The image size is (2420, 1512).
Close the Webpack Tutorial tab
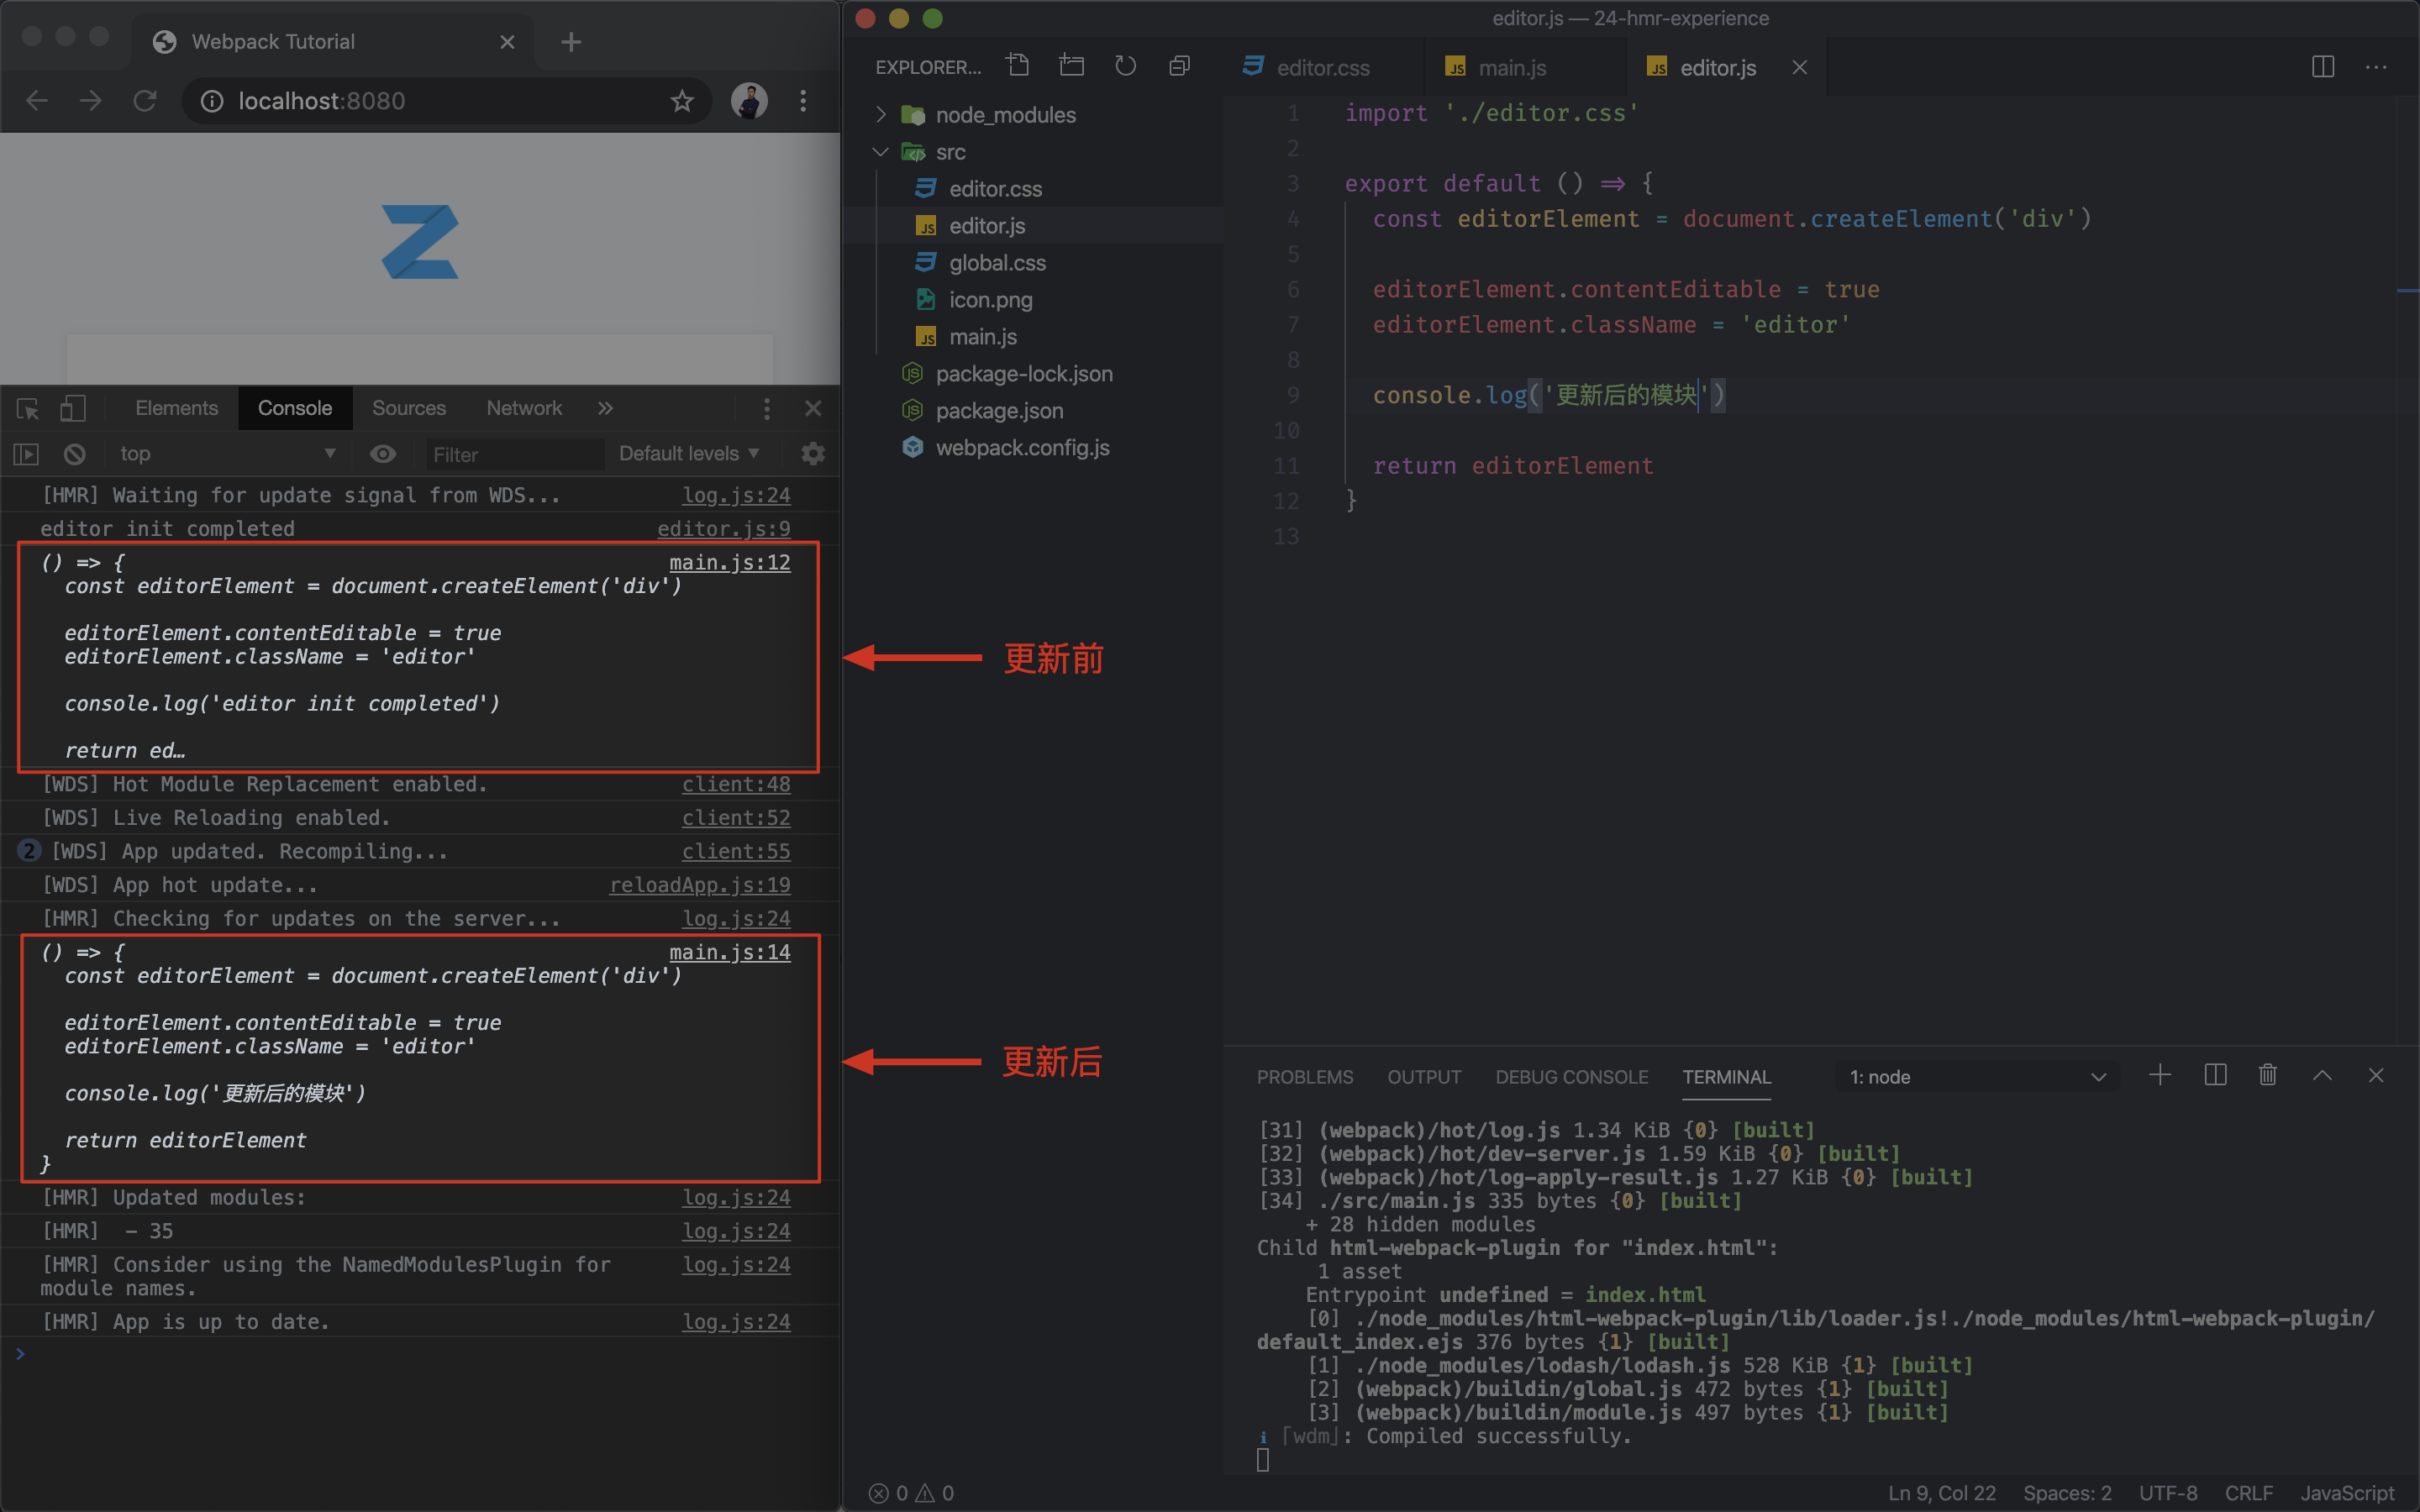(x=507, y=42)
